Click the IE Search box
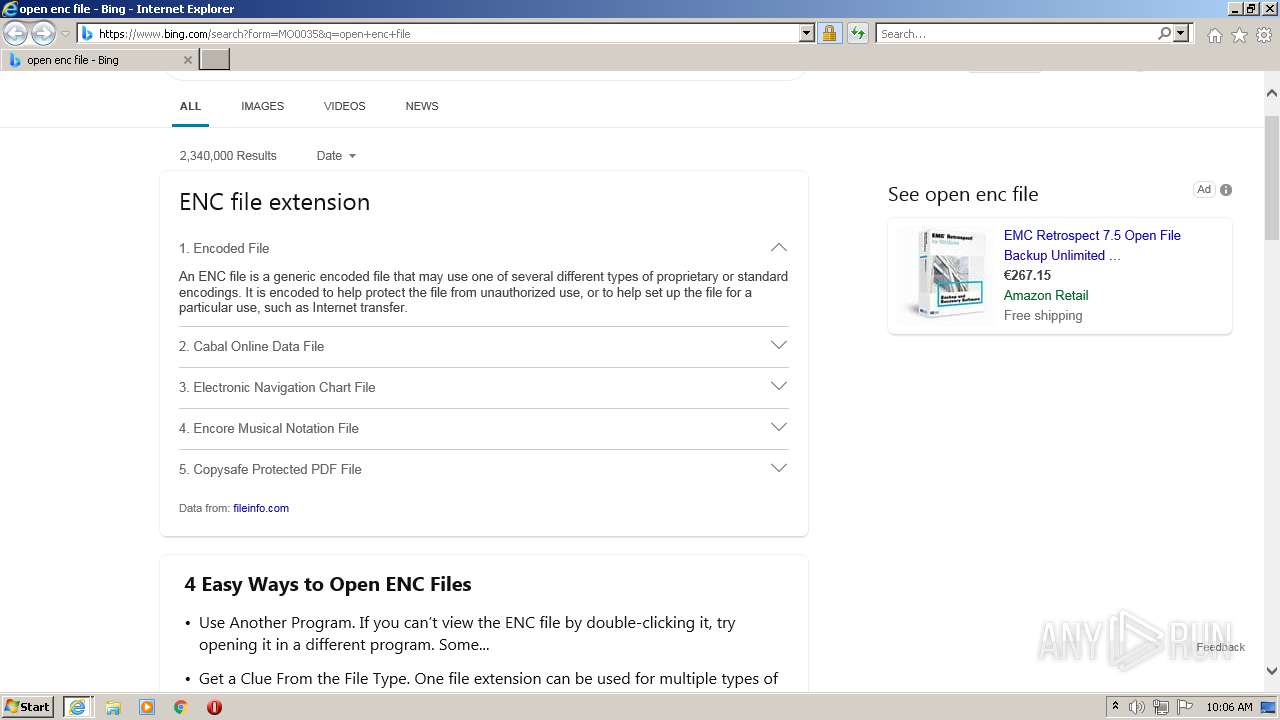 [1015, 34]
